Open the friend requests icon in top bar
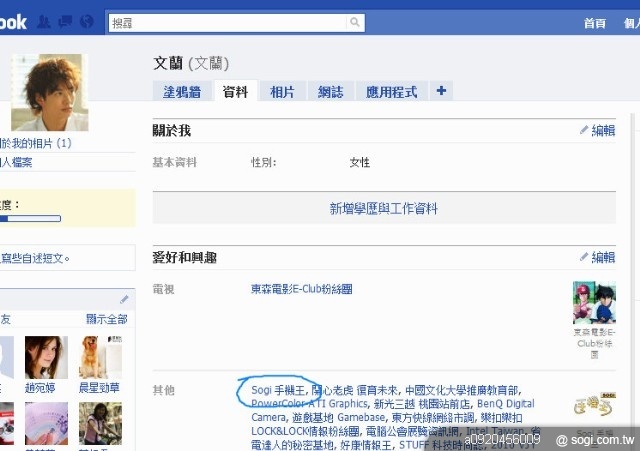The image size is (640, 451). (44, 22)
